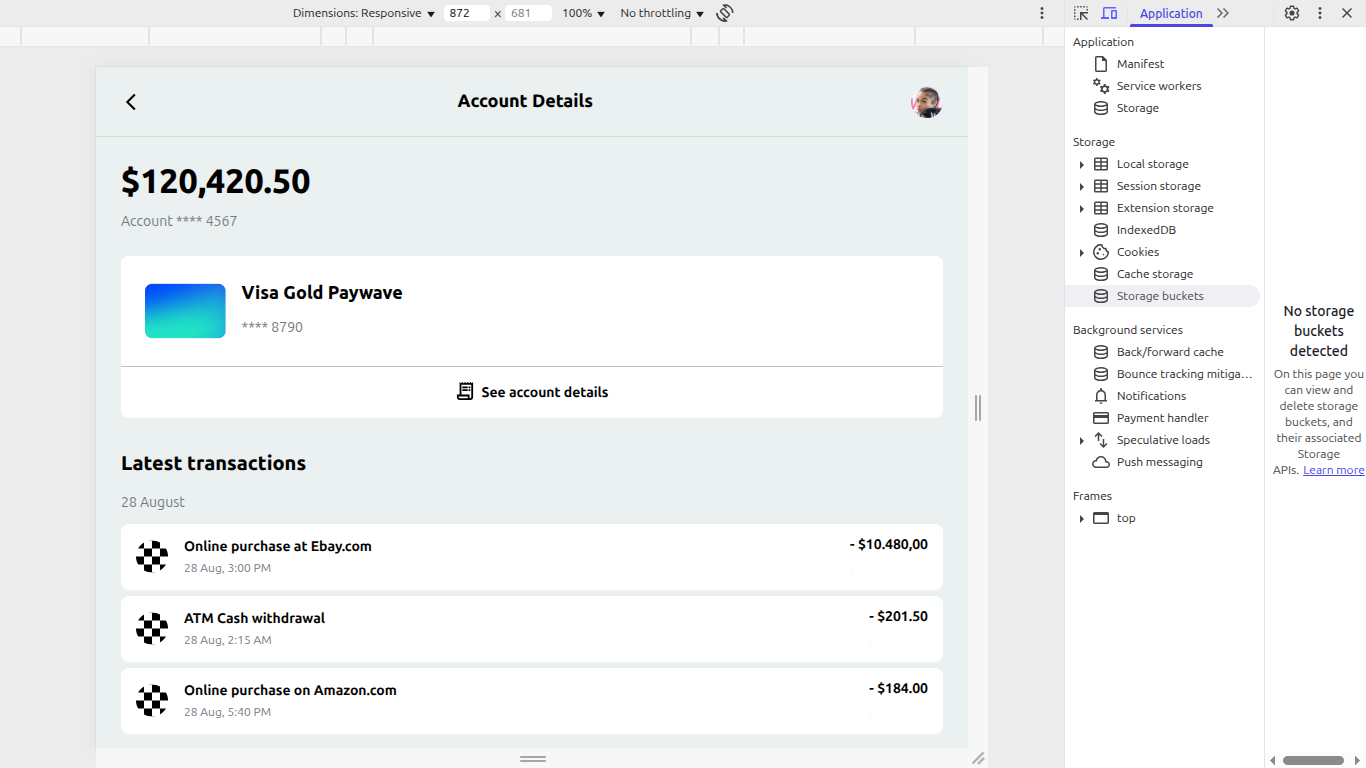Click the Cookies cookie icon
This screenshot has width=1366, height=768.
pyautogui.click(x=1101, y=252)
